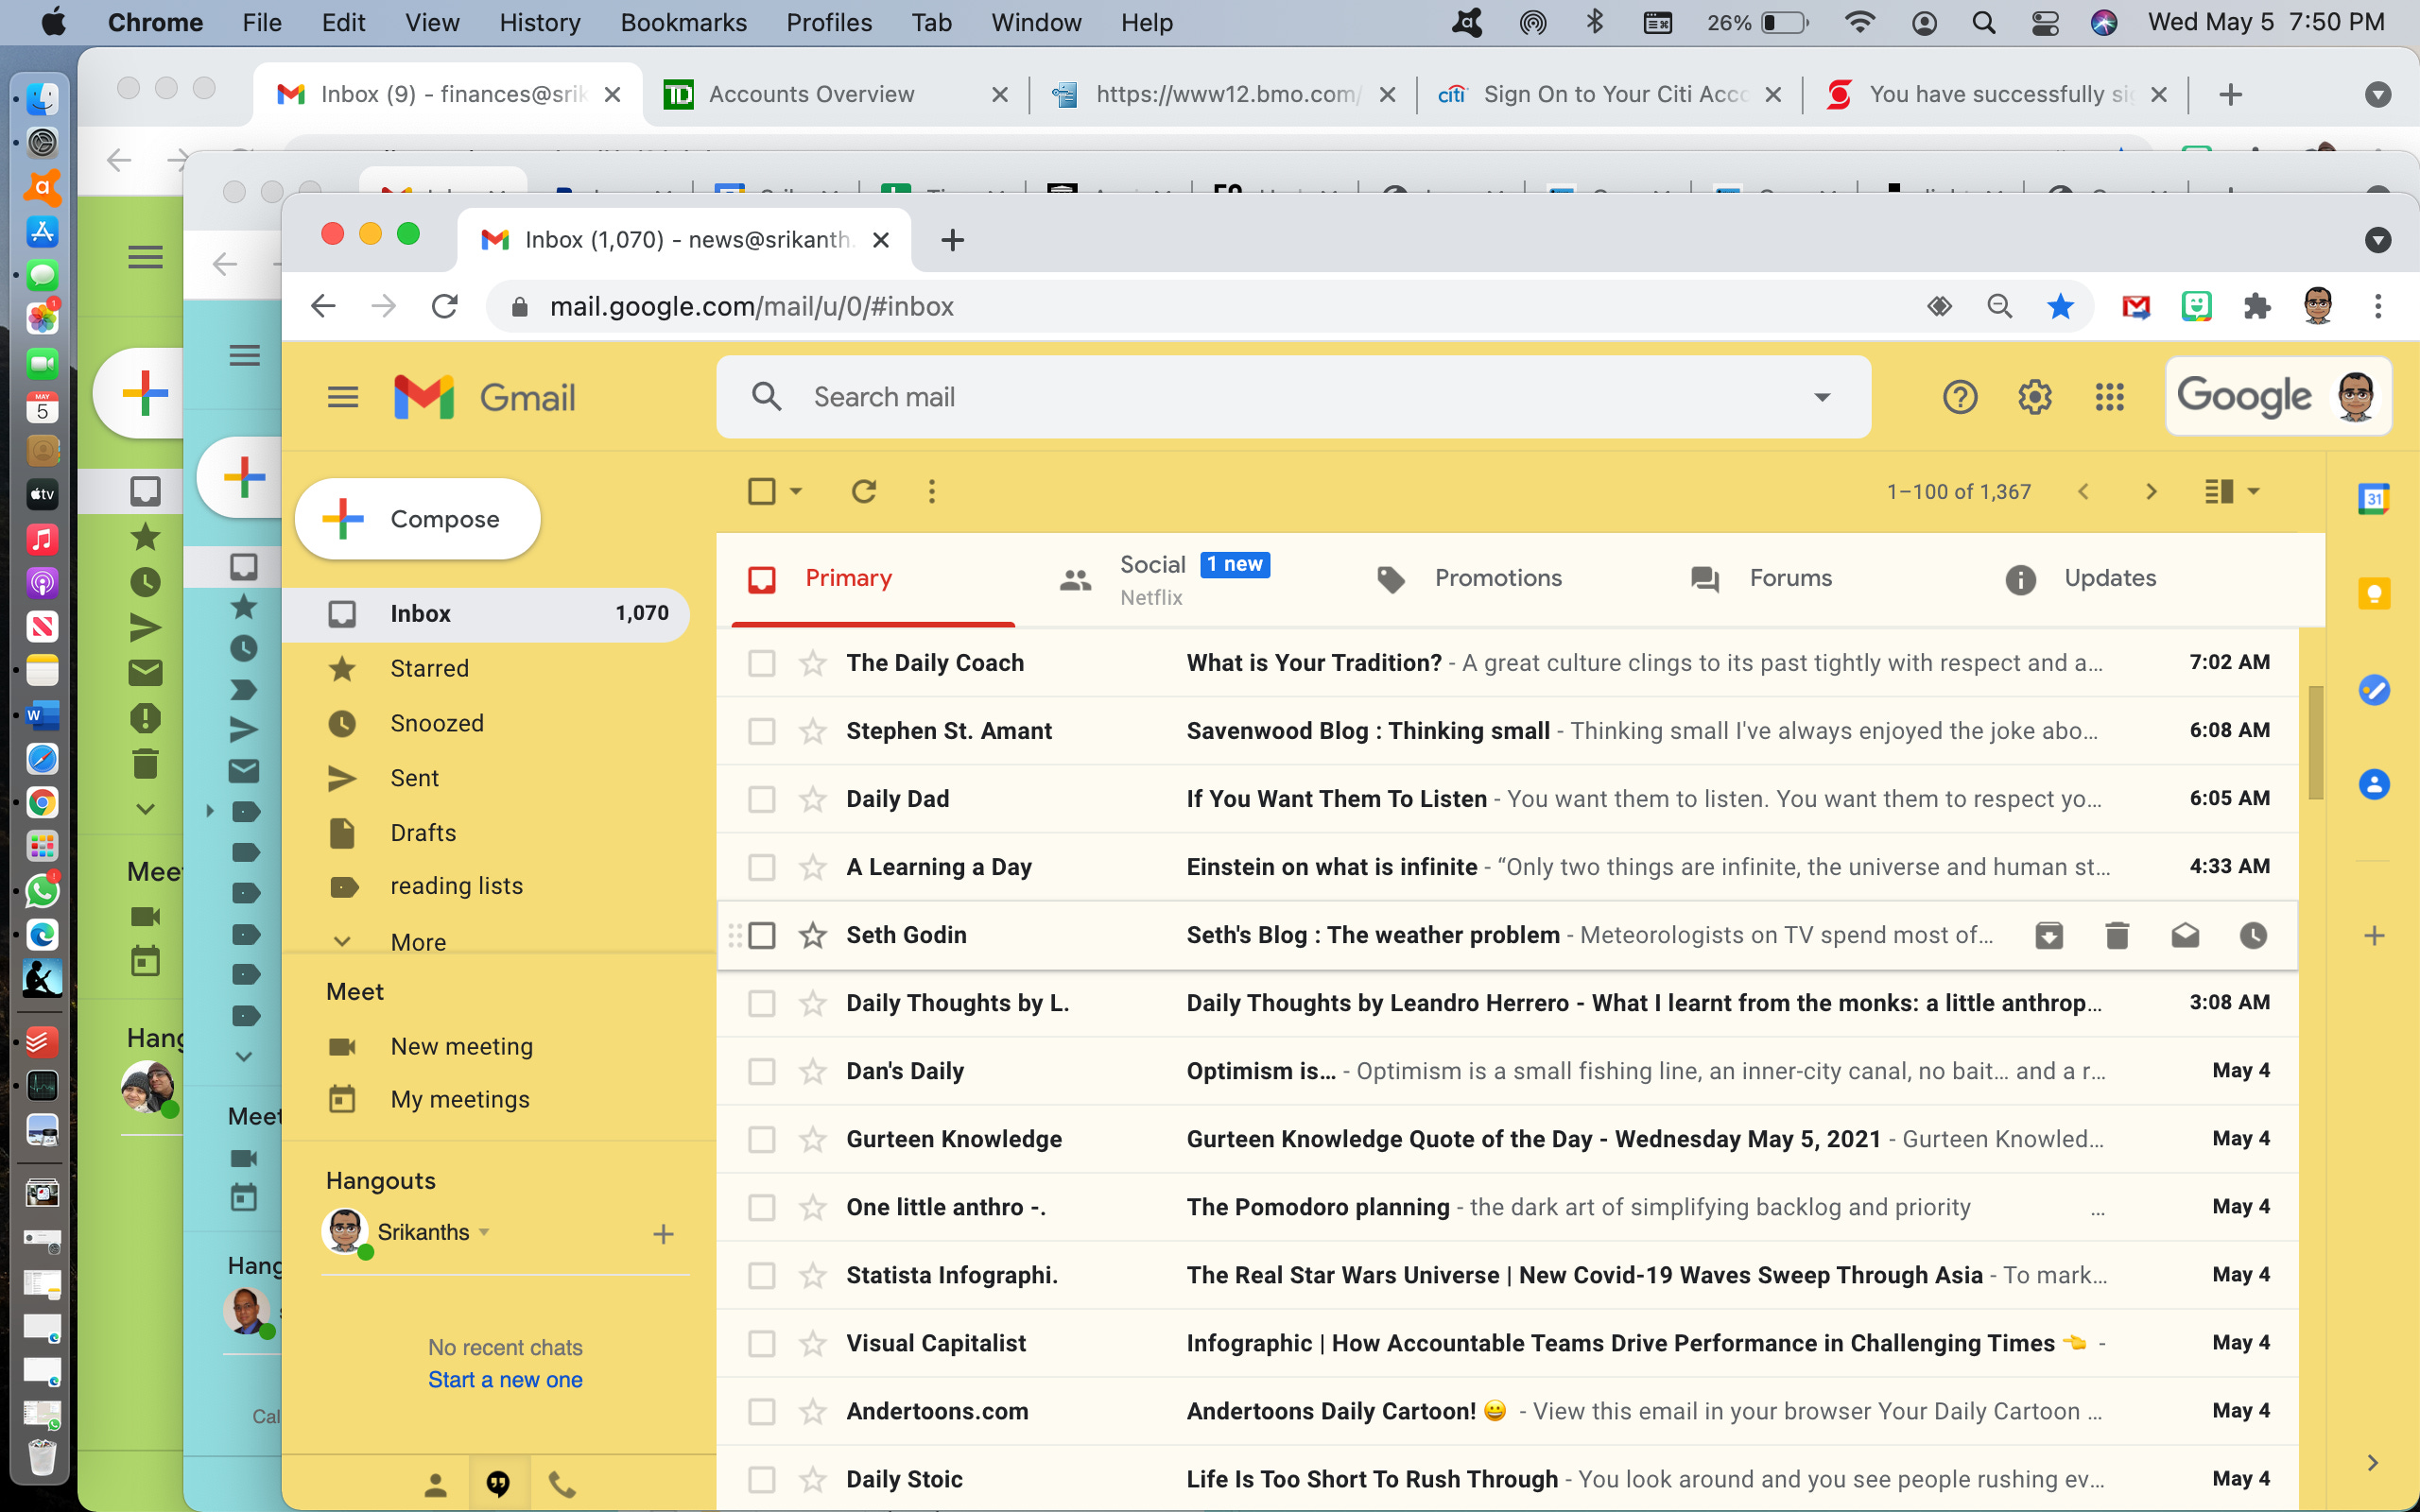Expand More labels in sidebar
This screenshot has height=1512, width=2420.
point(417,941)
